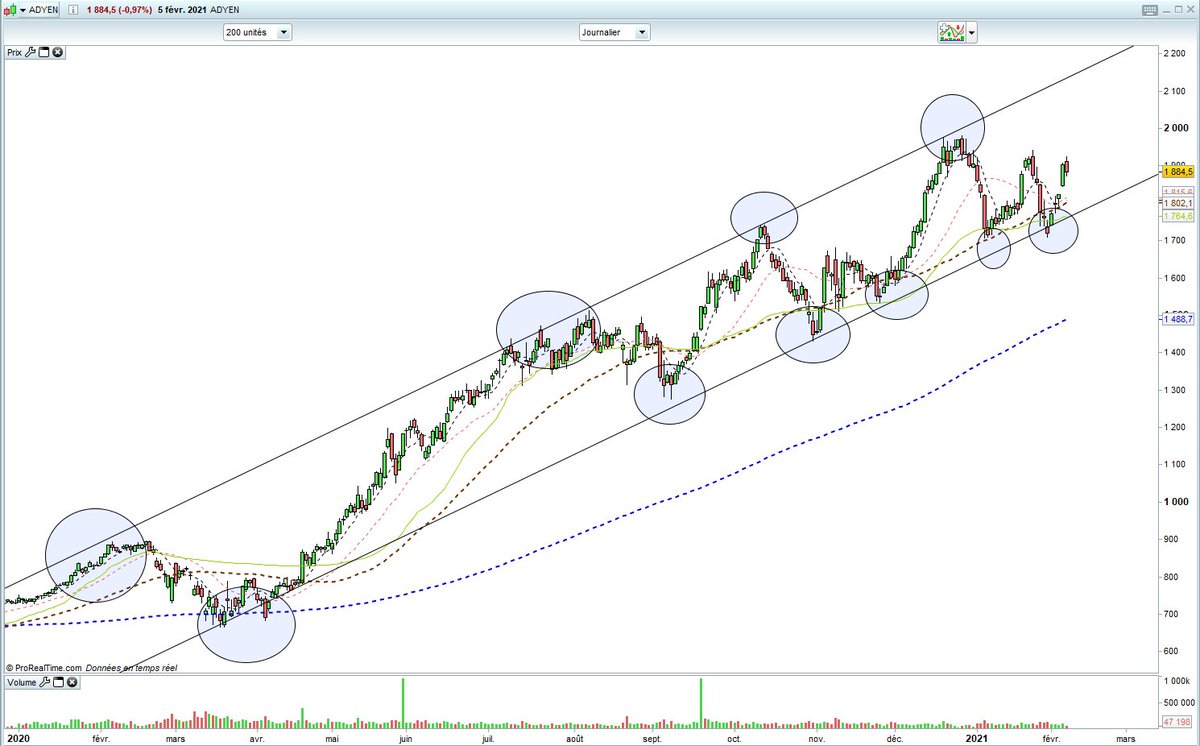Expand the arrow beside the indicator icon
This screenshot has height=746, width=1200.
pos(972,33)
